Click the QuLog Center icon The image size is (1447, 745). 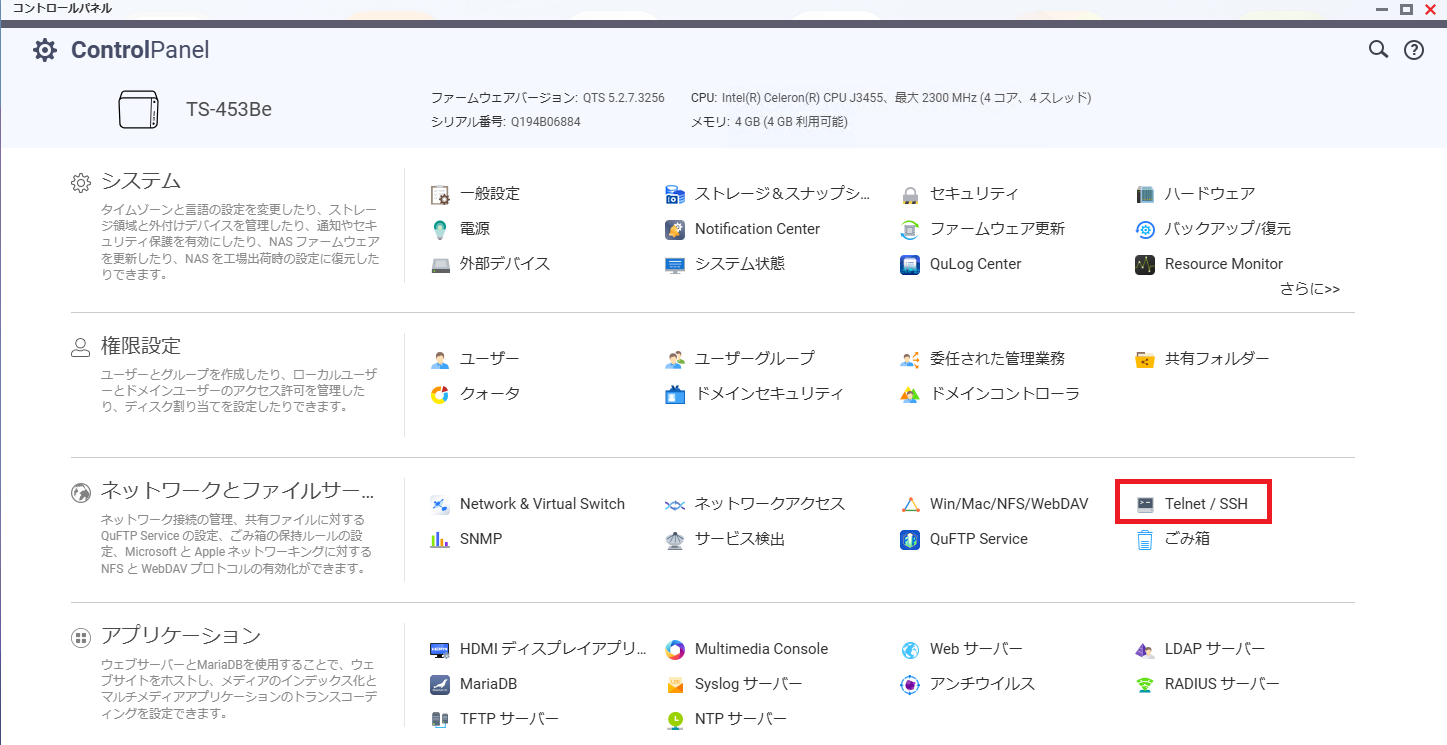[x=910, y=265]
